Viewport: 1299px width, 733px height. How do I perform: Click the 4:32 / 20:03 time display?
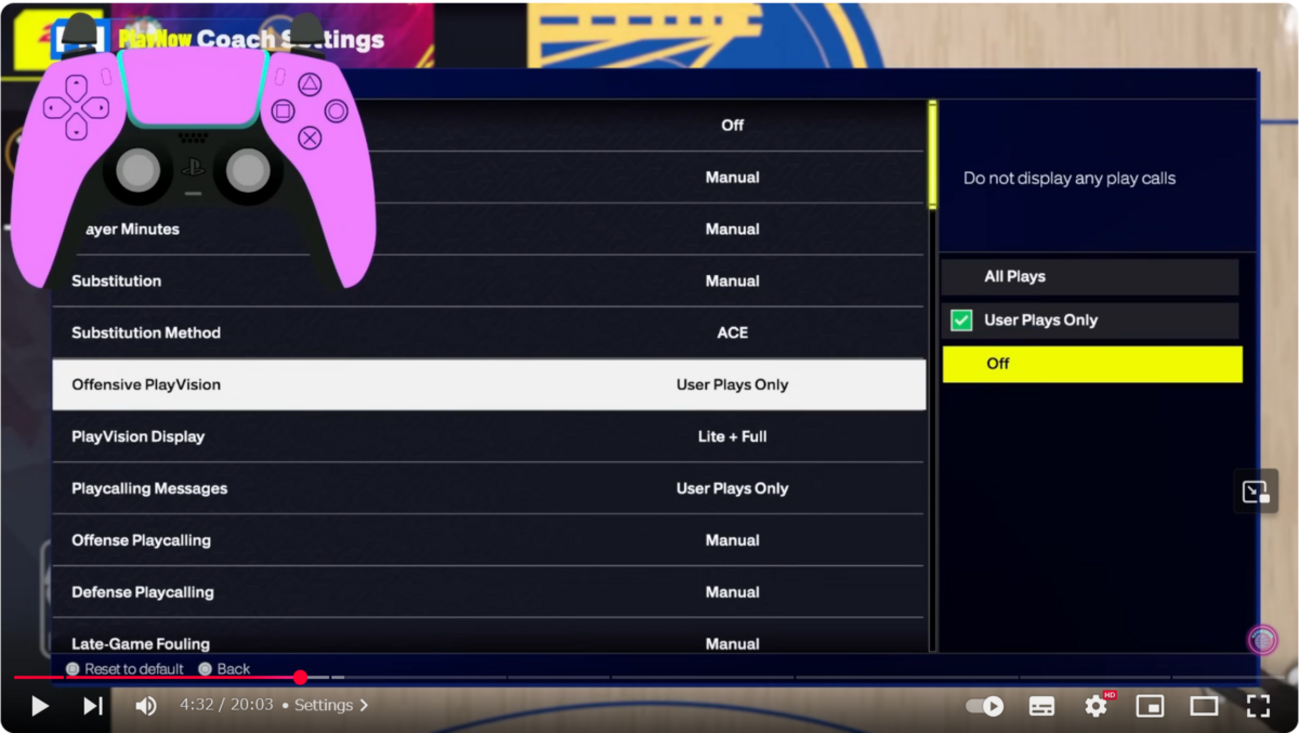pos(227,705)
